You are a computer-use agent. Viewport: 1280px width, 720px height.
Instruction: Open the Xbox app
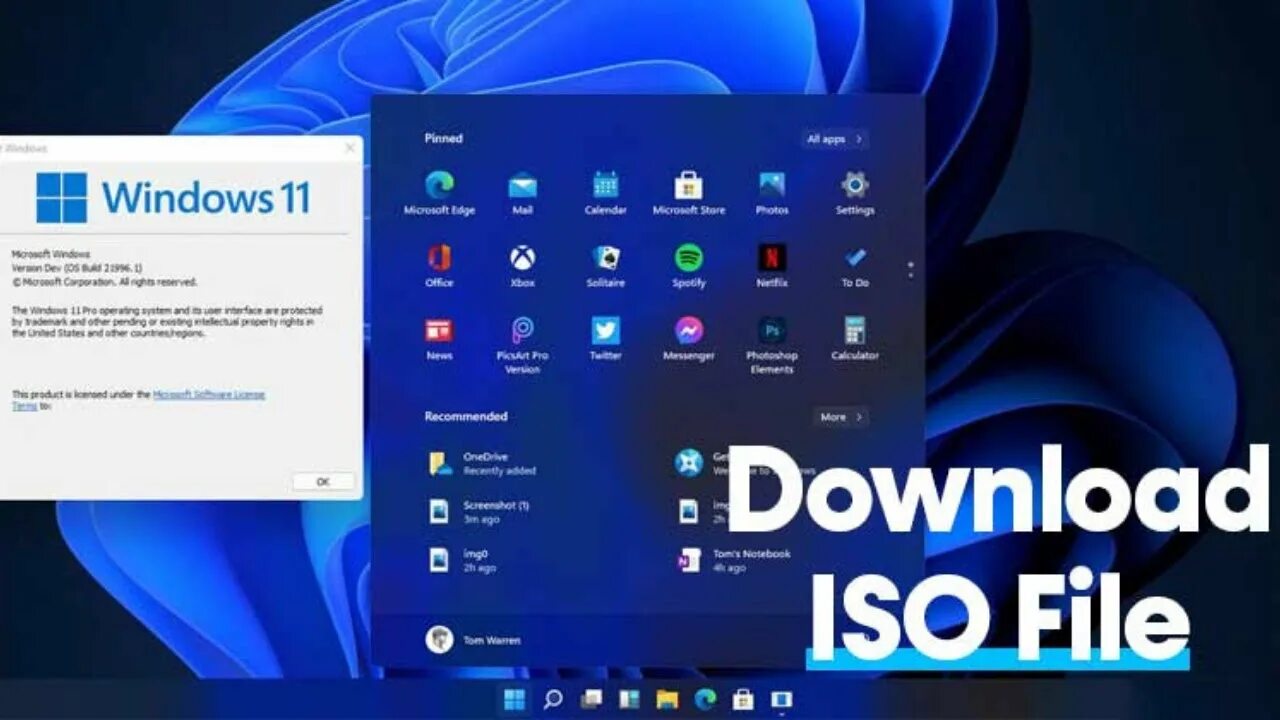522,266
